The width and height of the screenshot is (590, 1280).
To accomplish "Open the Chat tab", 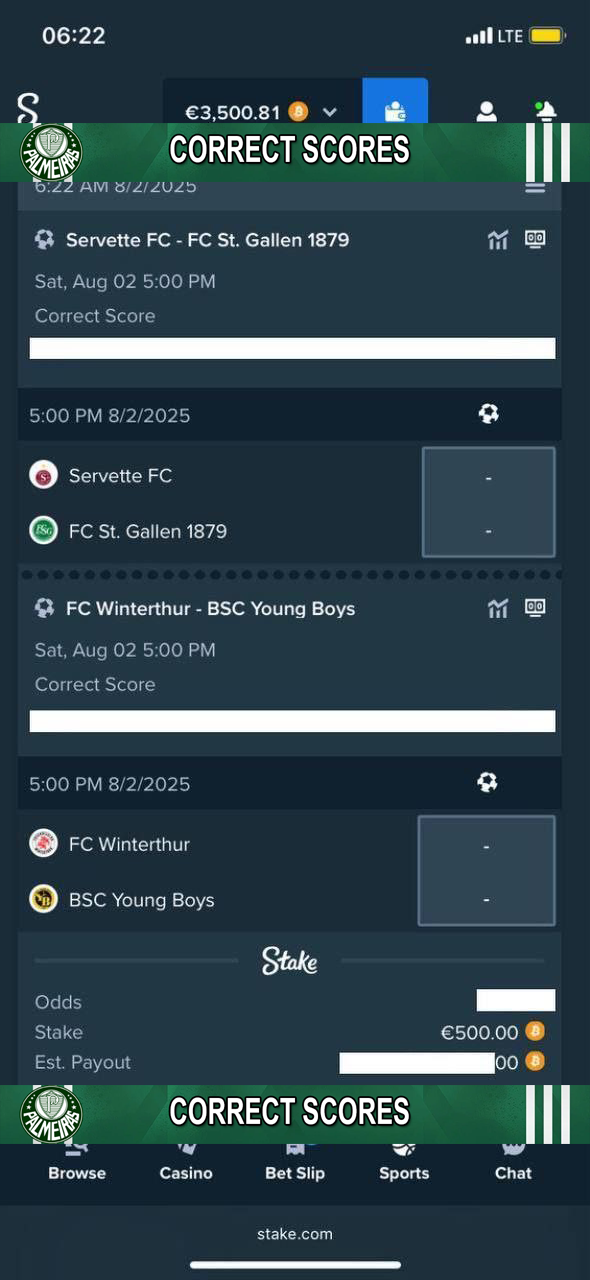I will point(513,1163).
